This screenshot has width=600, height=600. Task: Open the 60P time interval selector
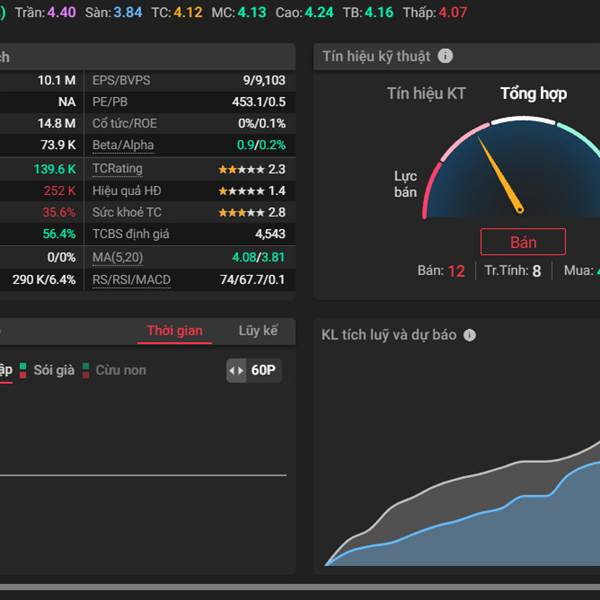tap(264, 371)
